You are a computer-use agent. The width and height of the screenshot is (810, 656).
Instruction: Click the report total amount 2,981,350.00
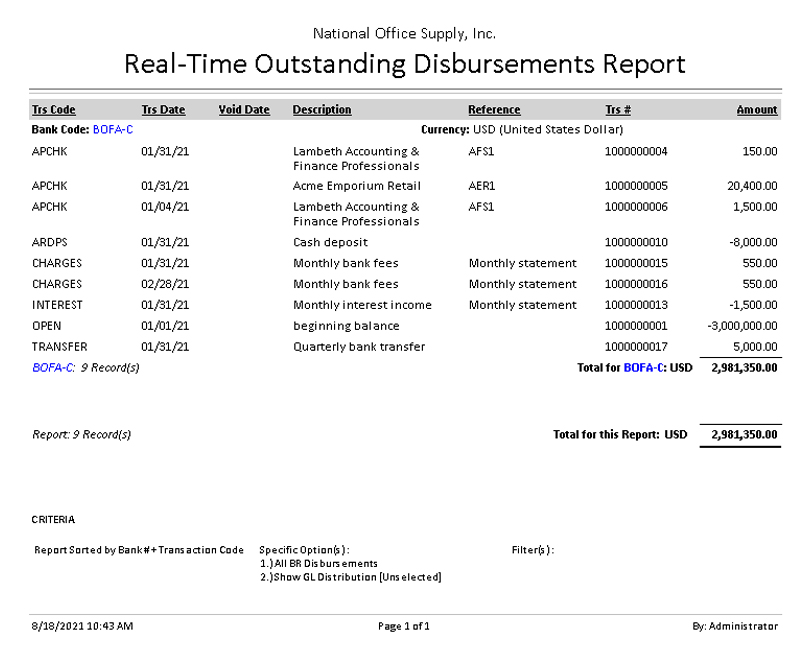click(744, 435)
